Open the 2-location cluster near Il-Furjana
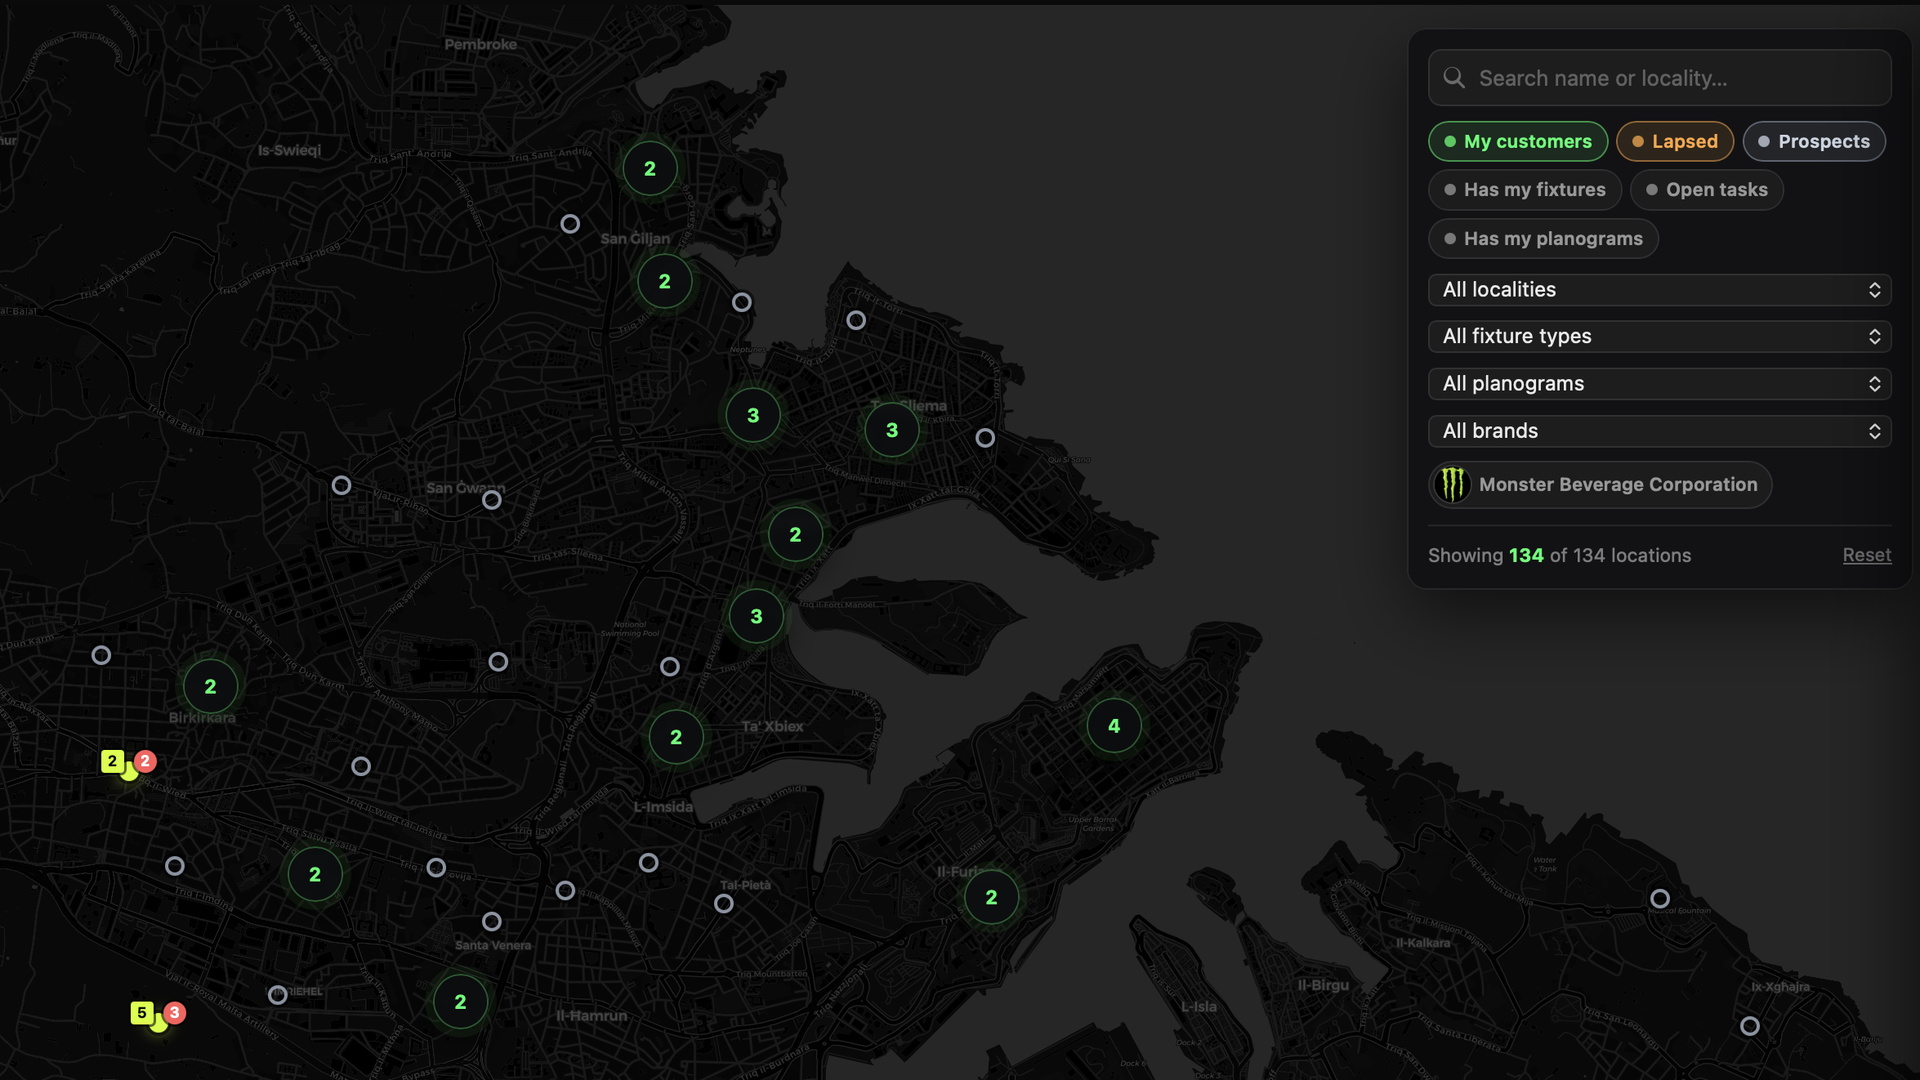The image size is (1920, 1080). [x=991, y=898]
